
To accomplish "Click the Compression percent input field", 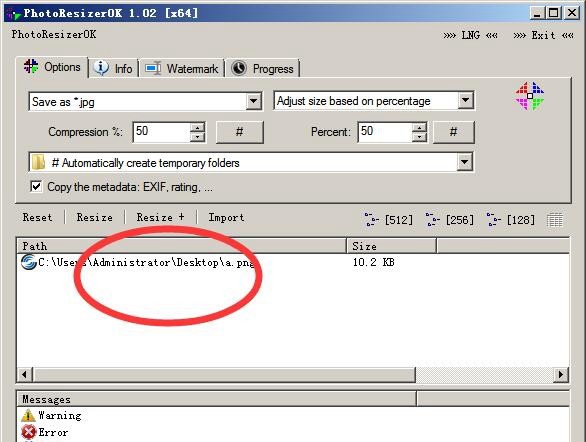I will [161, 132].
